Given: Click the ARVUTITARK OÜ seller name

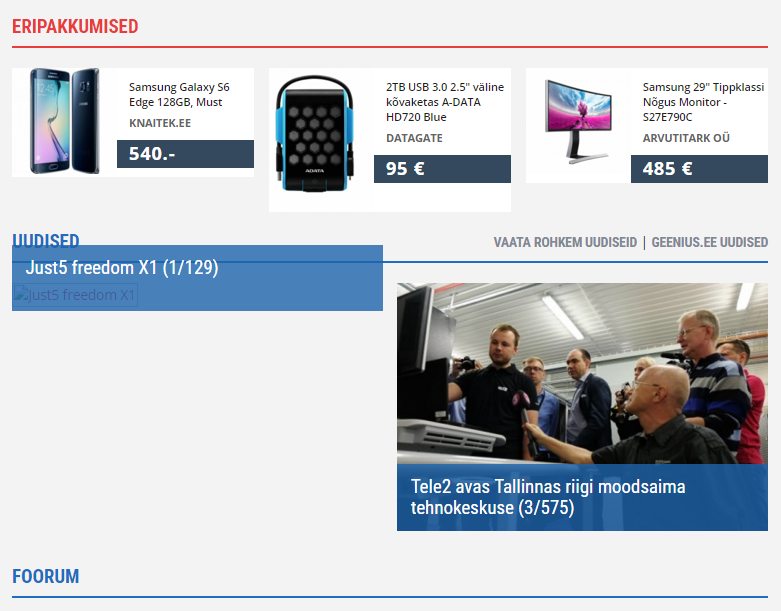Looking at the screenshot, I should coord(686,138).
